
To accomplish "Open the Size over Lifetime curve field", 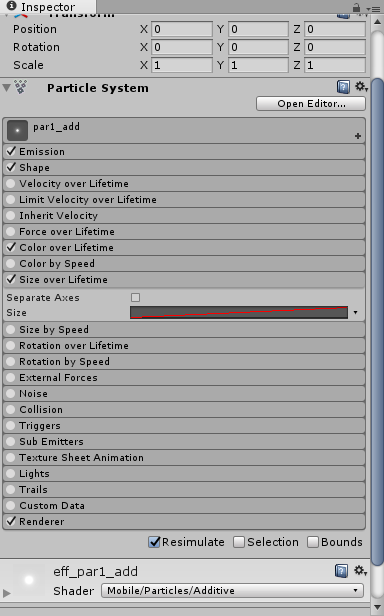I will tap(239, 312).
